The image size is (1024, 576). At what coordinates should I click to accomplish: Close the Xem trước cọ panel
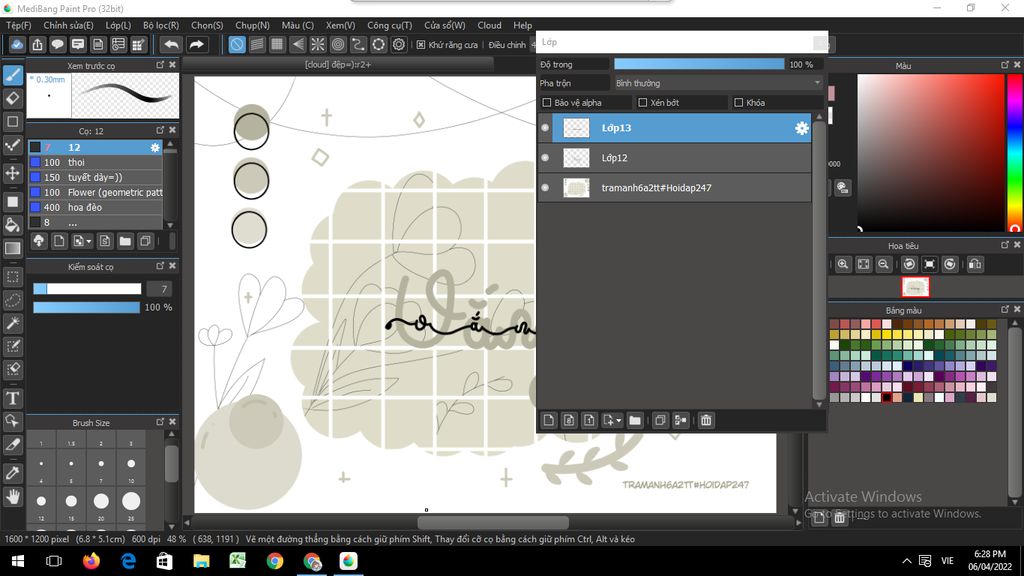point(172,65)
